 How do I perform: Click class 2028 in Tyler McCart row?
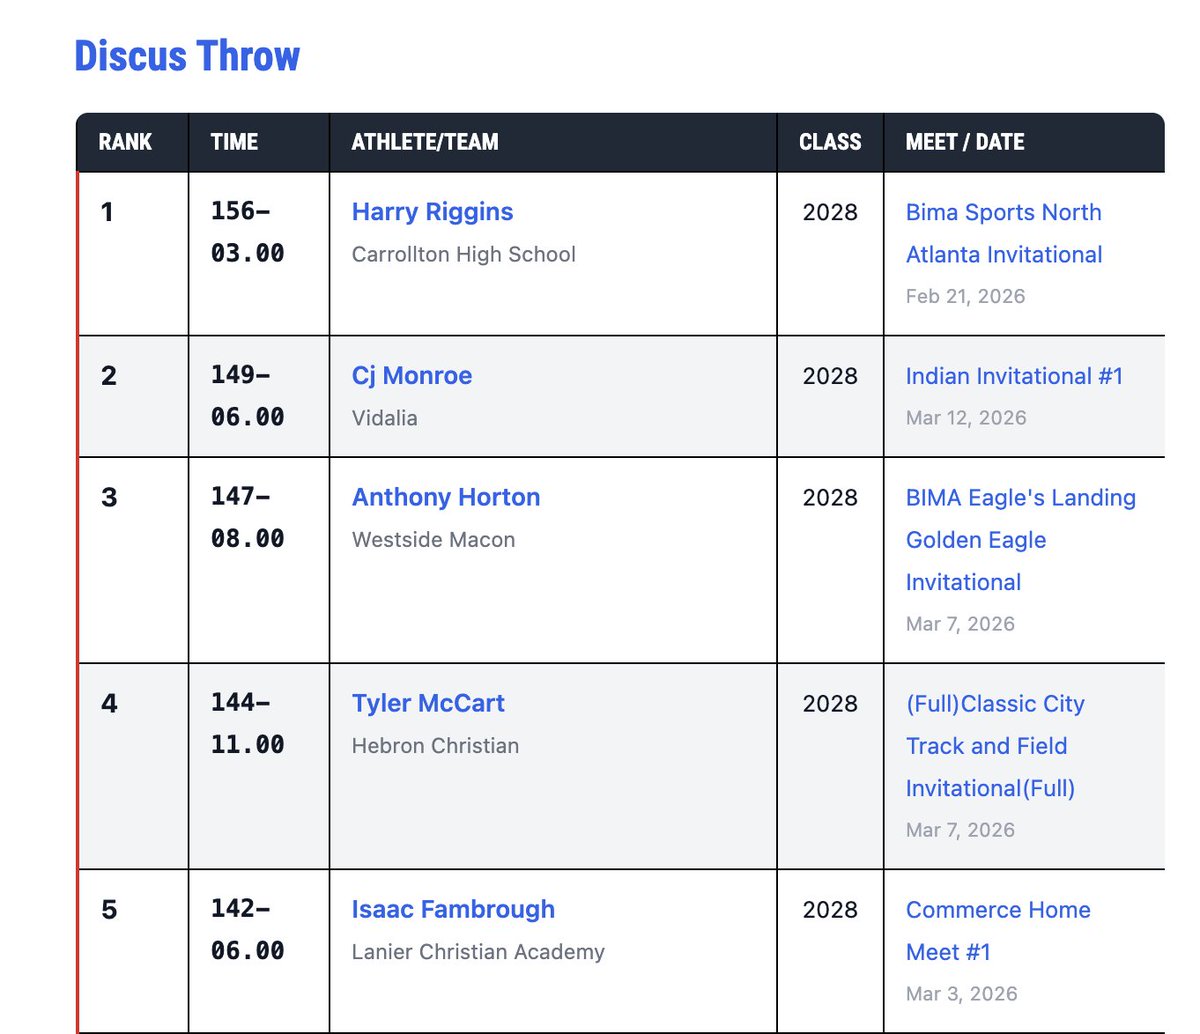[x=830, y=704]
